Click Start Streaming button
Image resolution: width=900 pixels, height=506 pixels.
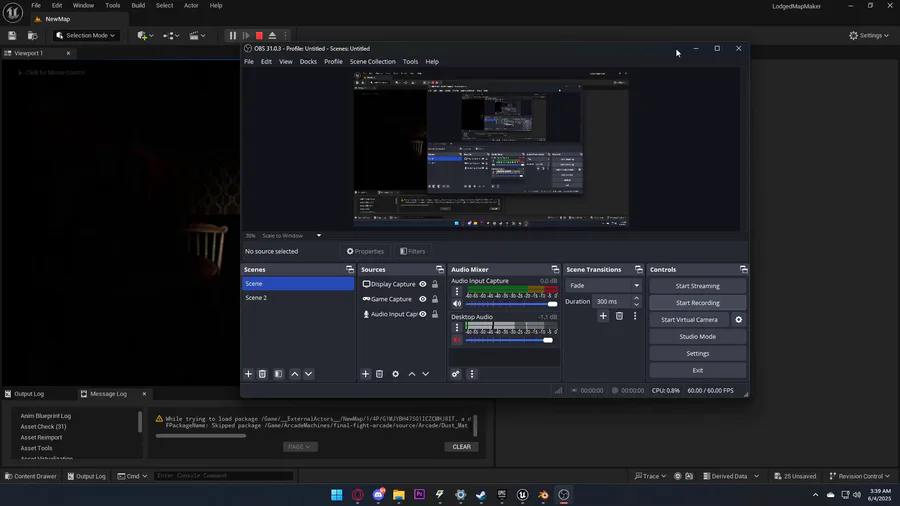click(x=697, y=286)
